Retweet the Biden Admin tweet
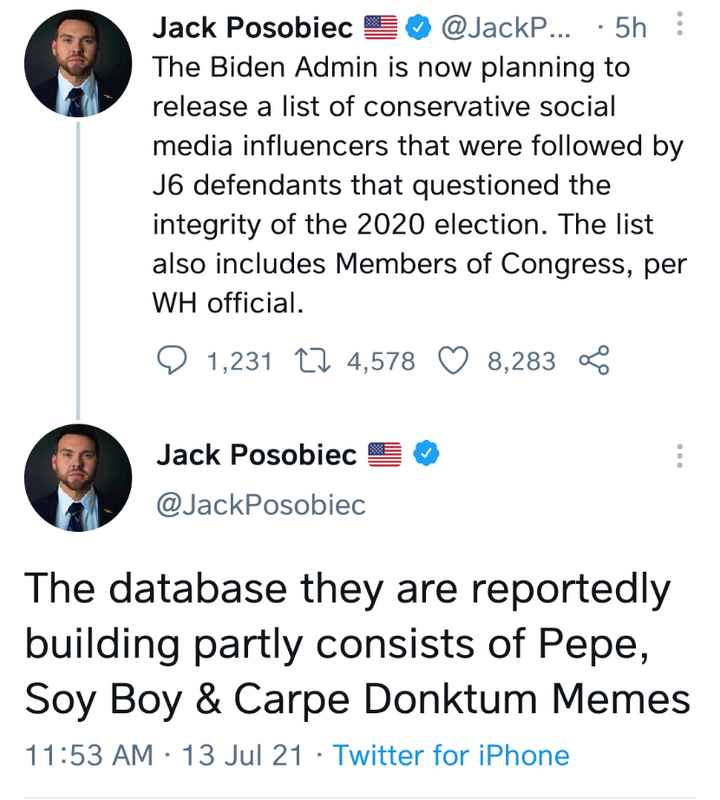Screen dimensions: 720x800 point(313,361)
